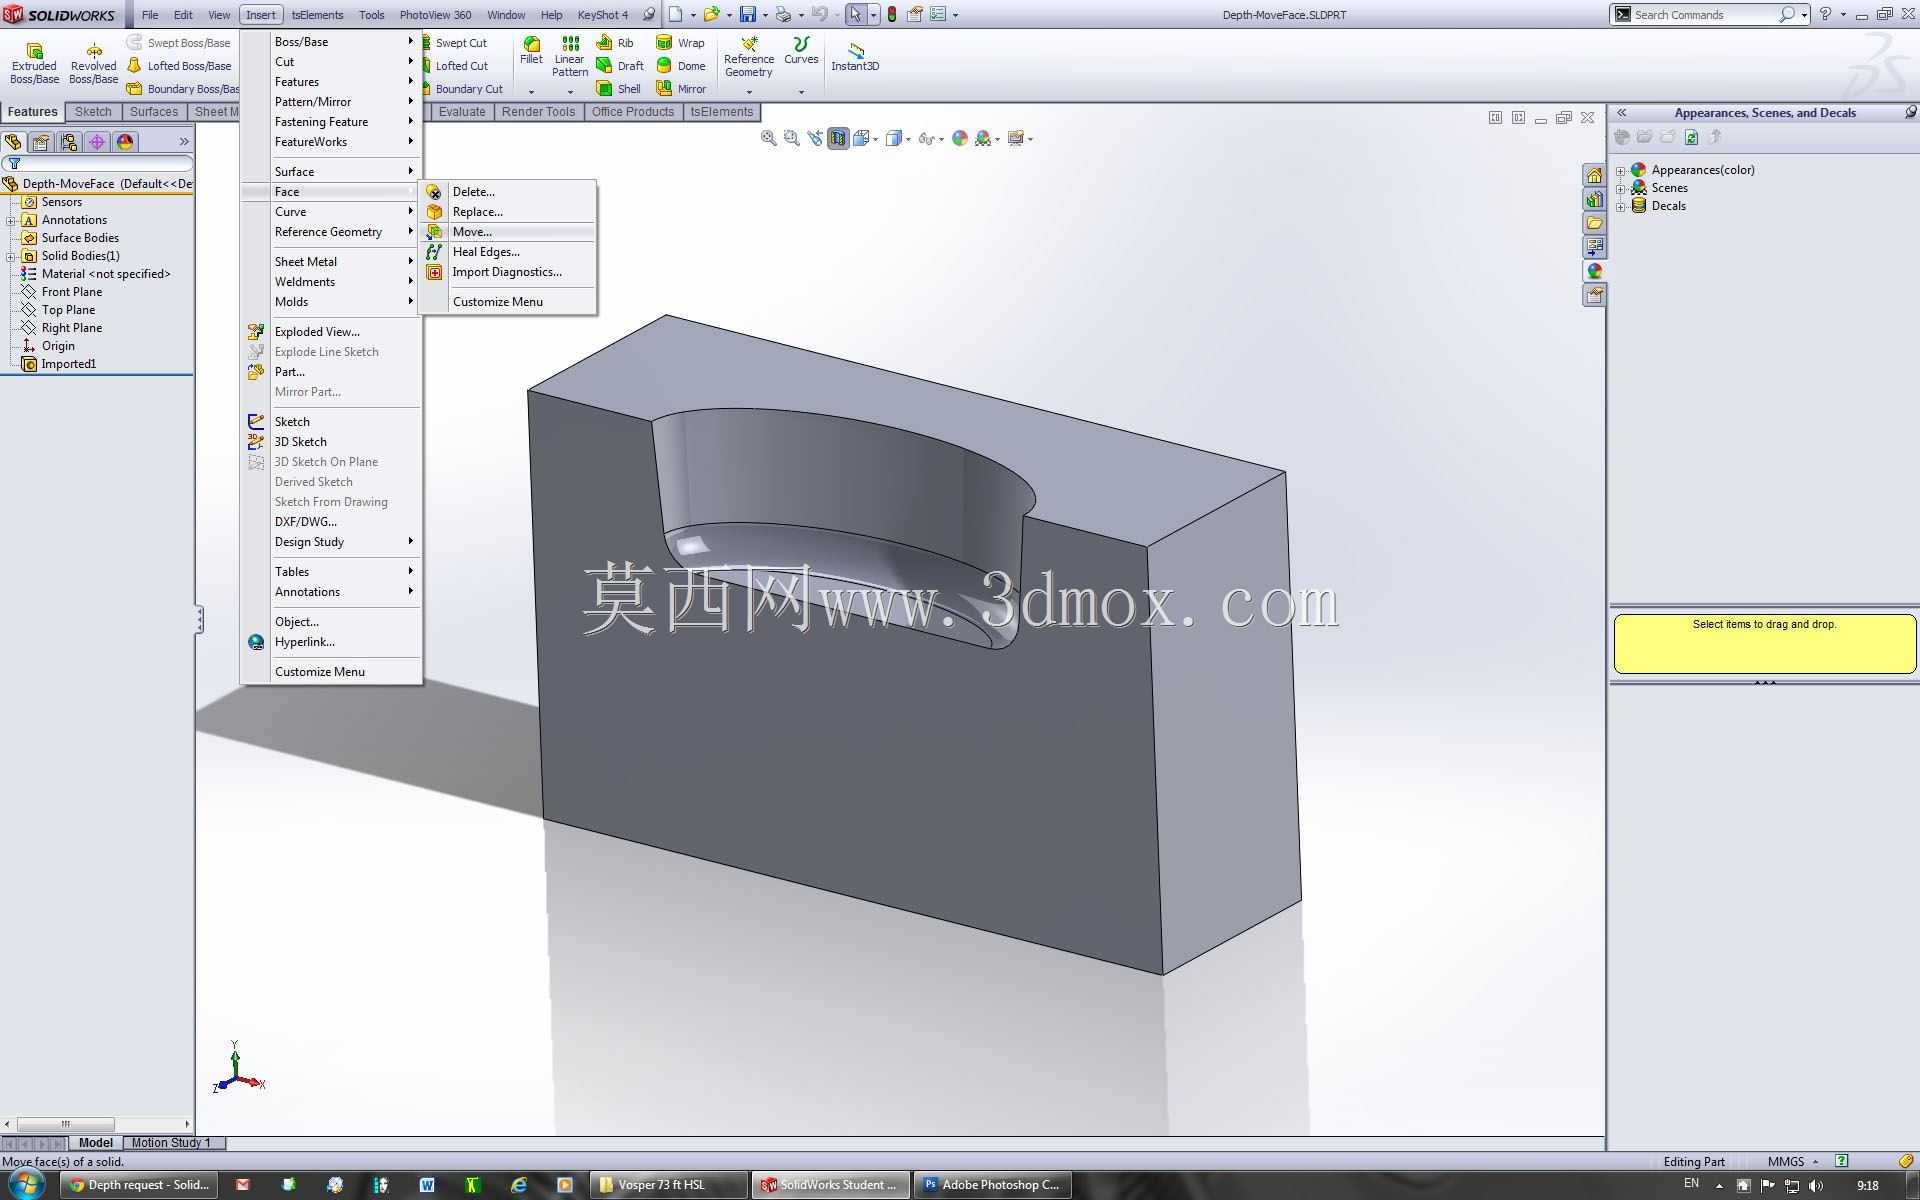1920x1200 pixels.
Task: Open the ConfigurationManager tab icon
Action: point(69,142)
